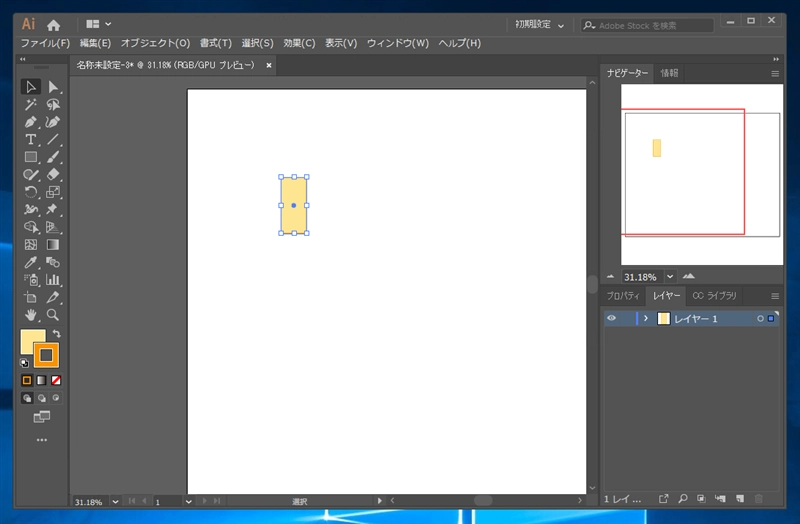Viewport: 800px width, 524px height.
Task: Select the Magic Wand tool
Action: pos(31,105)
